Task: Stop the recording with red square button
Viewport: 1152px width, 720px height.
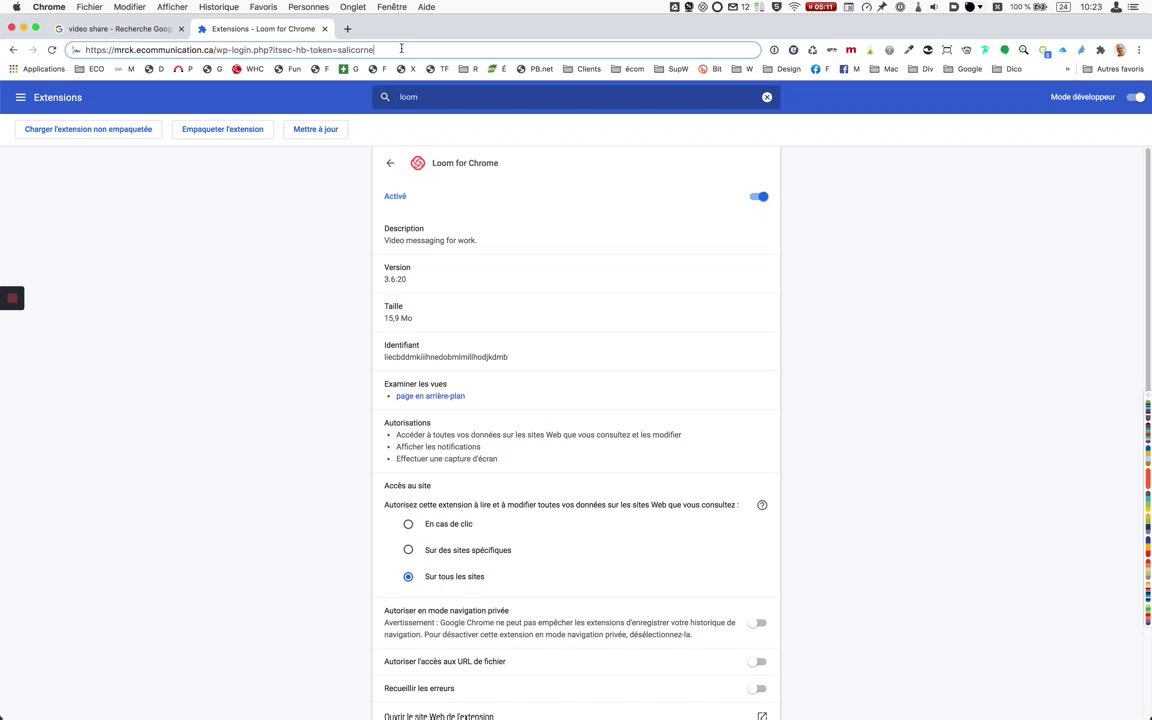Action: click(x=12, y=298)
